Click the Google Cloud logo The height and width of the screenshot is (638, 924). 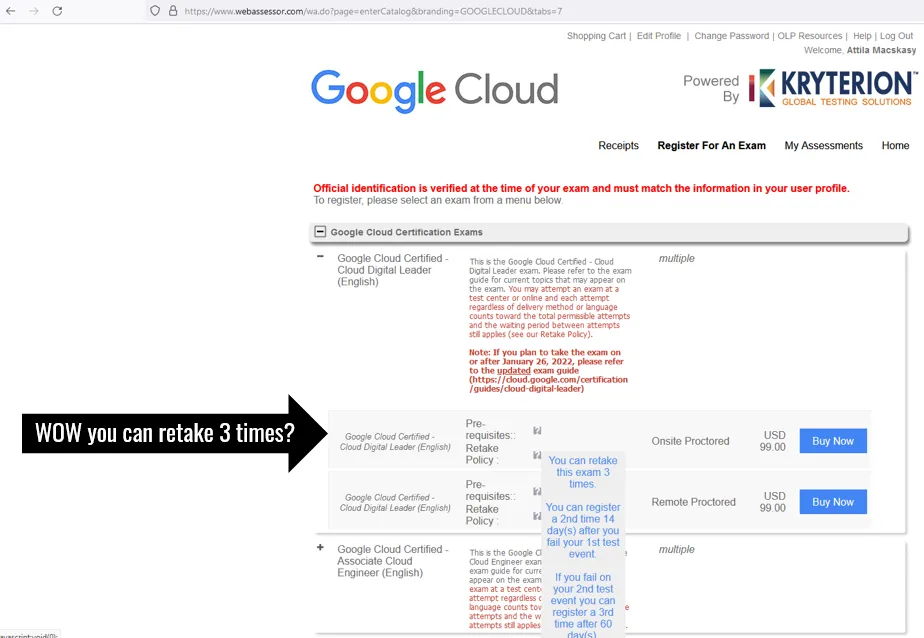click(435, 91)
